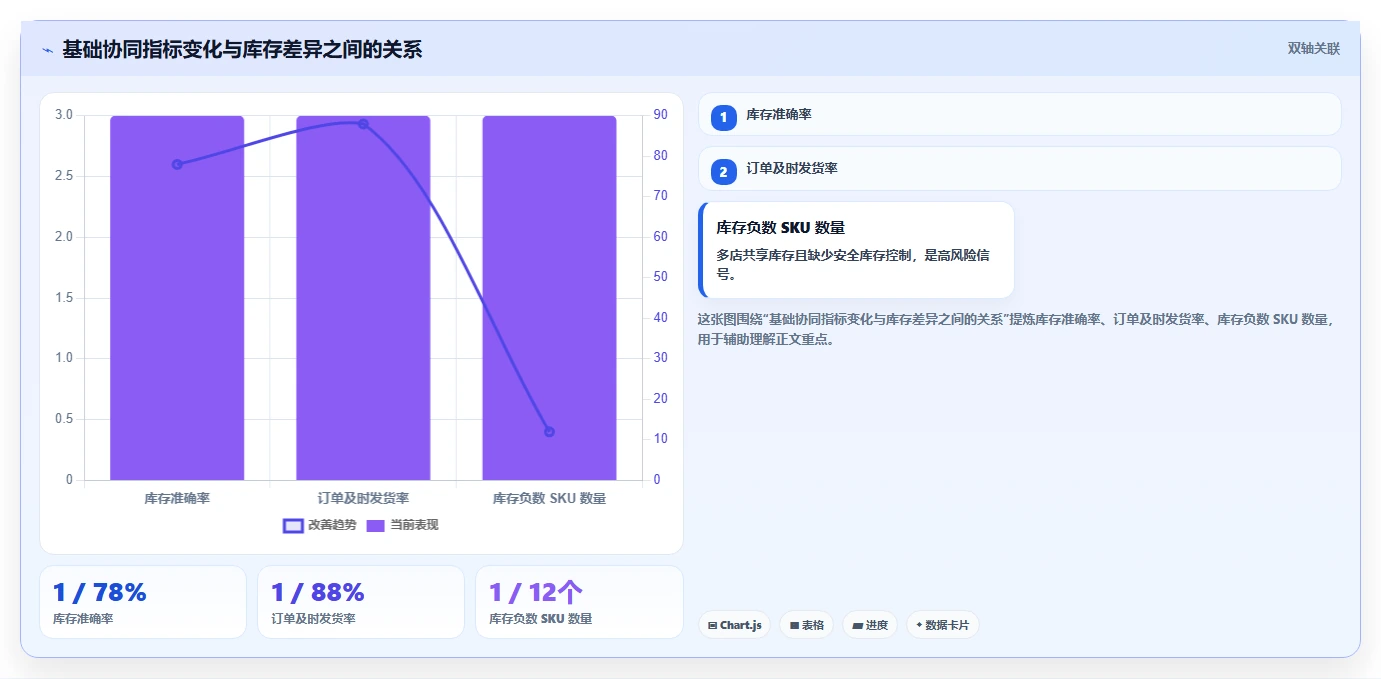Click the 库存负数 SKU 数量 x-axis label
Screen dimensions: 1381x679
pyautogui.click(x=549, y=498)
